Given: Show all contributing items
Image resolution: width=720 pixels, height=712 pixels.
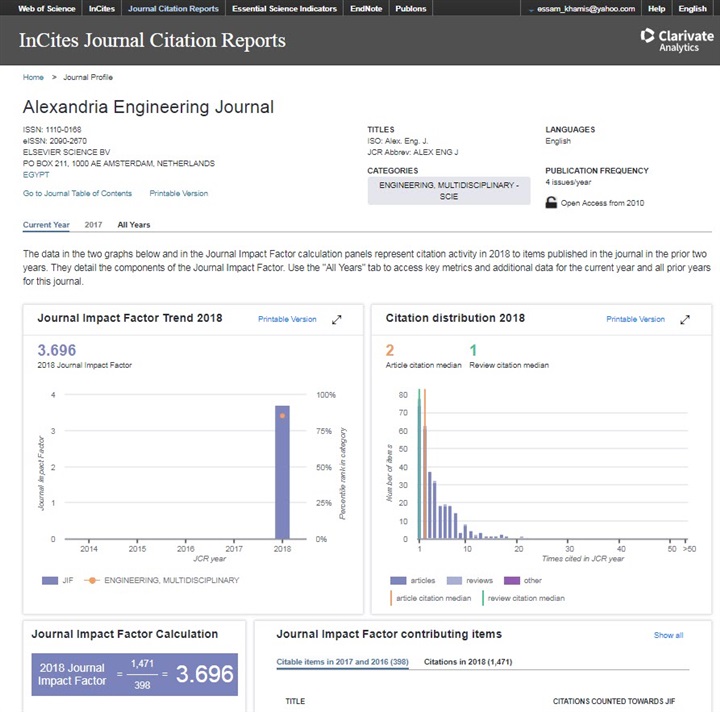Looking at the screenshot, I should click(x=668, y=635).
